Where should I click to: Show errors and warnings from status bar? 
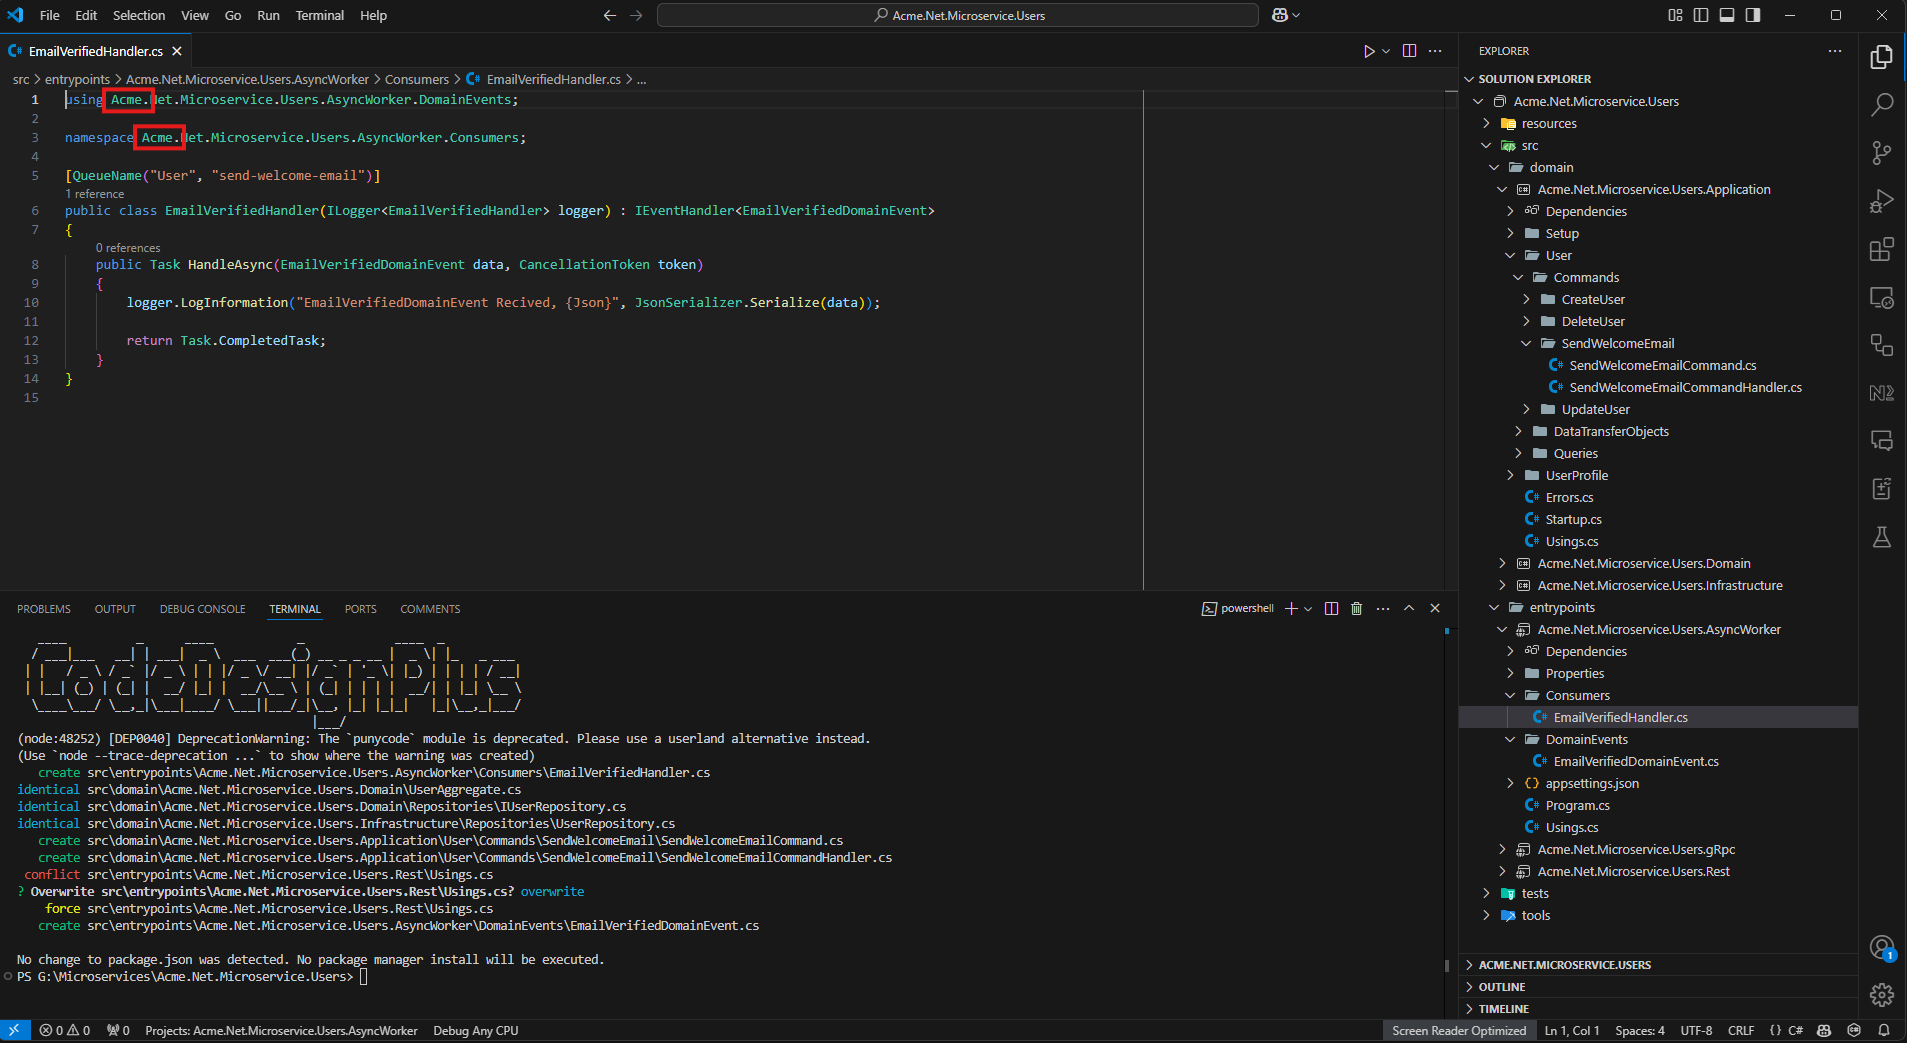(x=64, y=1030)
